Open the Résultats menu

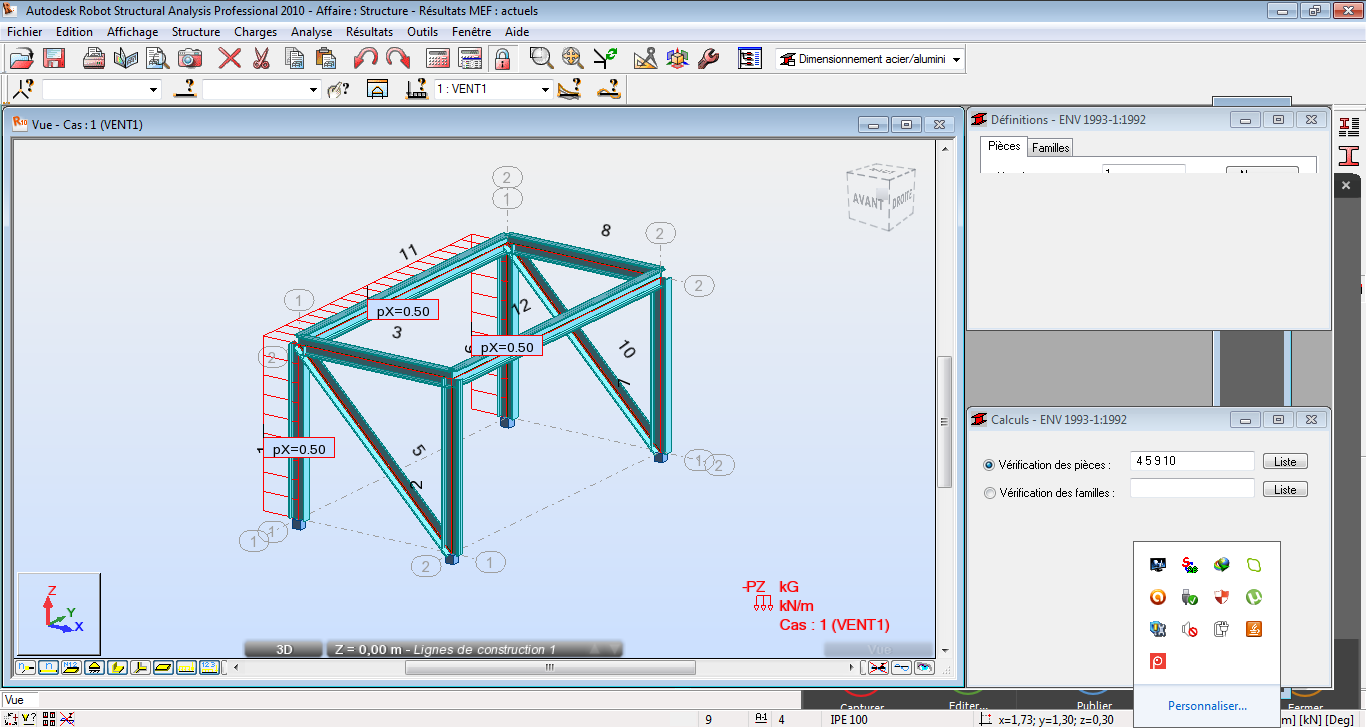click(370, 32)
